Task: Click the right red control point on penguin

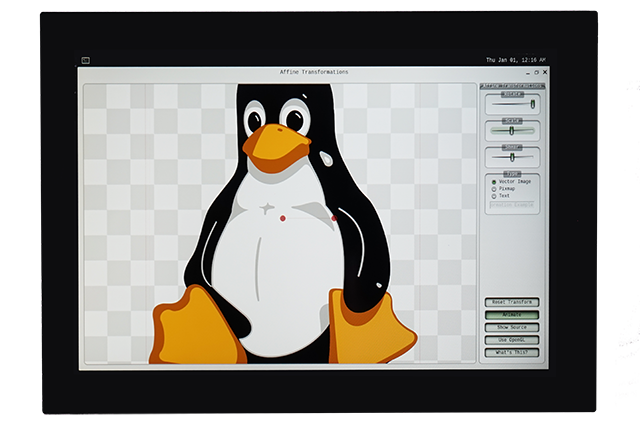Action: [x=334, y=219]
